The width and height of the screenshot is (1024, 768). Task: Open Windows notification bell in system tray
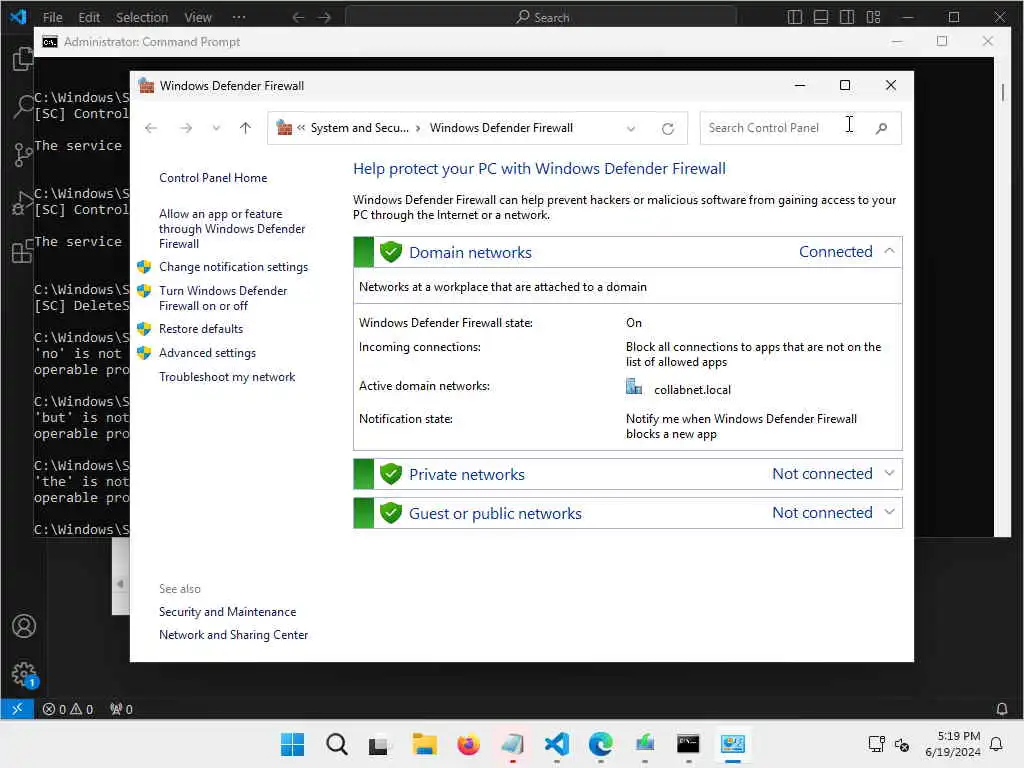996,744
